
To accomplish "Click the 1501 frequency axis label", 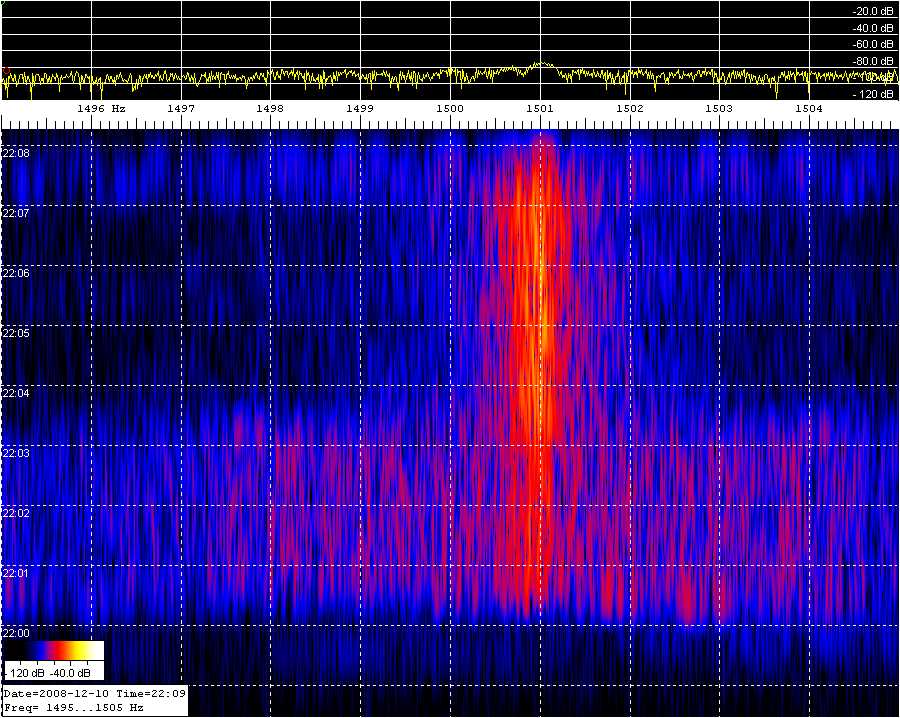I will [540, 108].
